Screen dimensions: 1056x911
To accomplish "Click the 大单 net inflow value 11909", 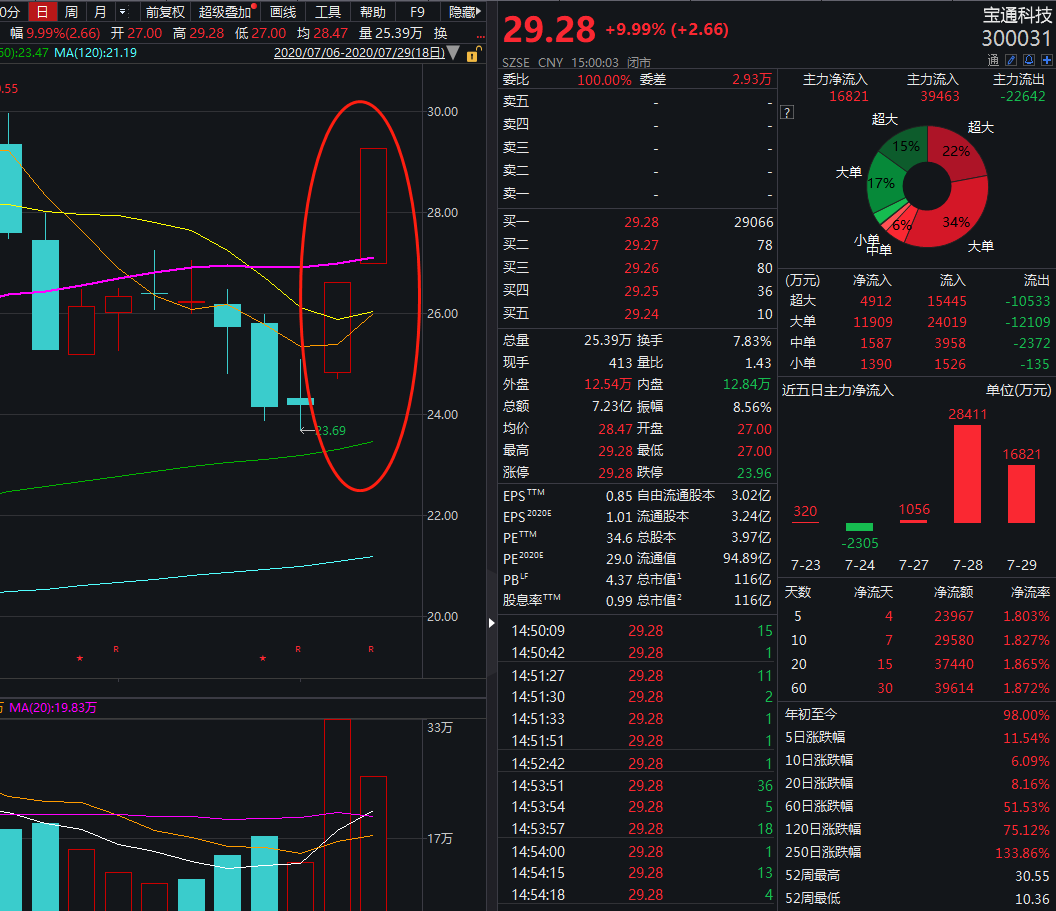I will tap(873, 322).
